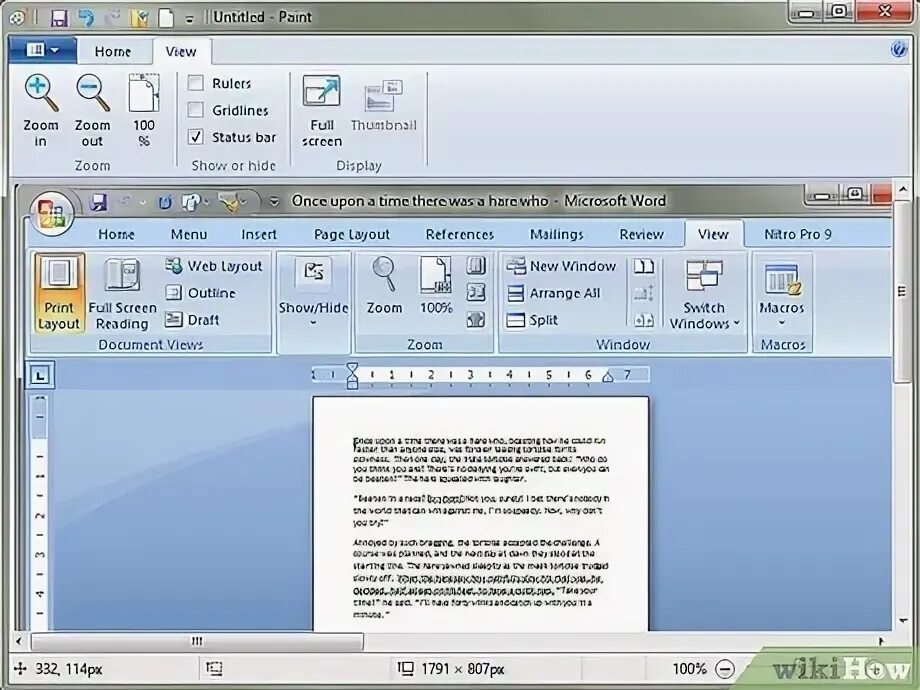Click Paint's horizontal scrollbar thumb

point(197,641)
